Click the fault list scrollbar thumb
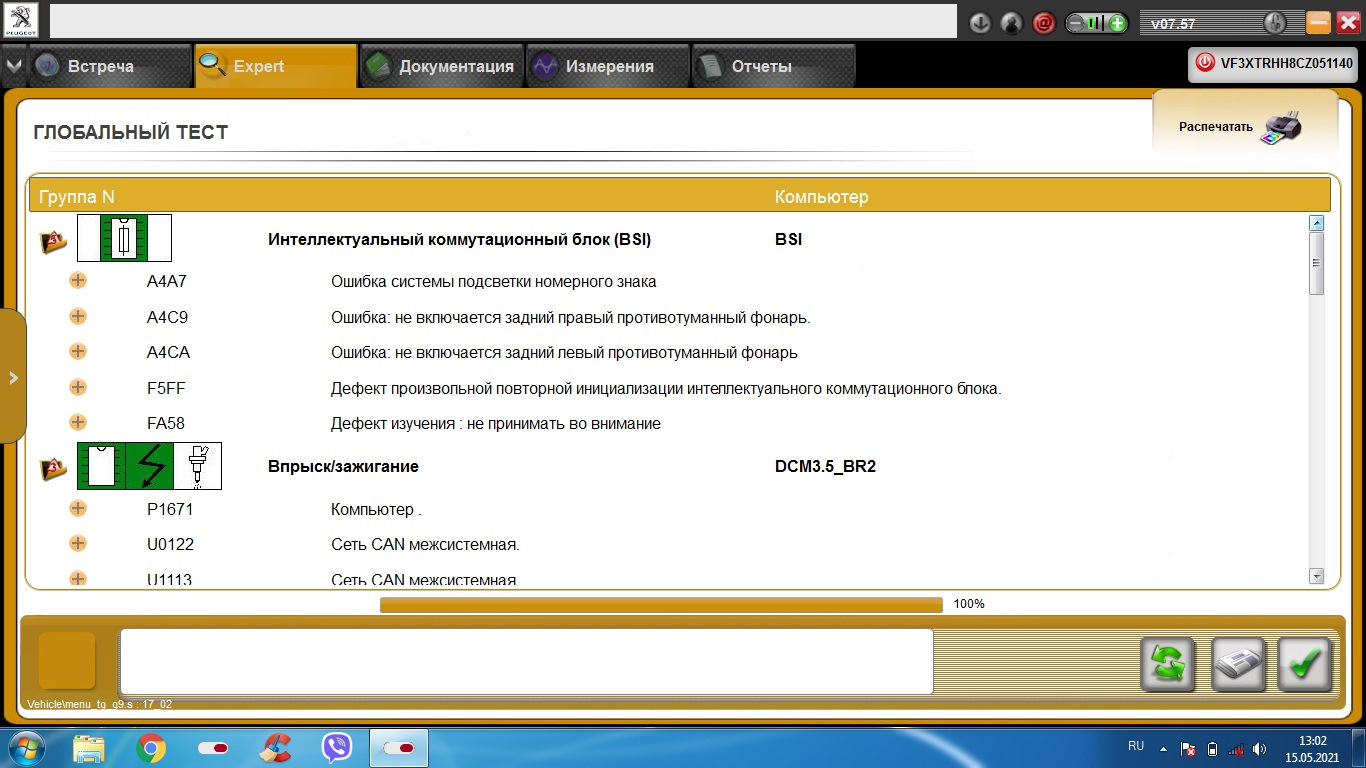This screenshot has height=768, width=1366. tap(1316, 264)
